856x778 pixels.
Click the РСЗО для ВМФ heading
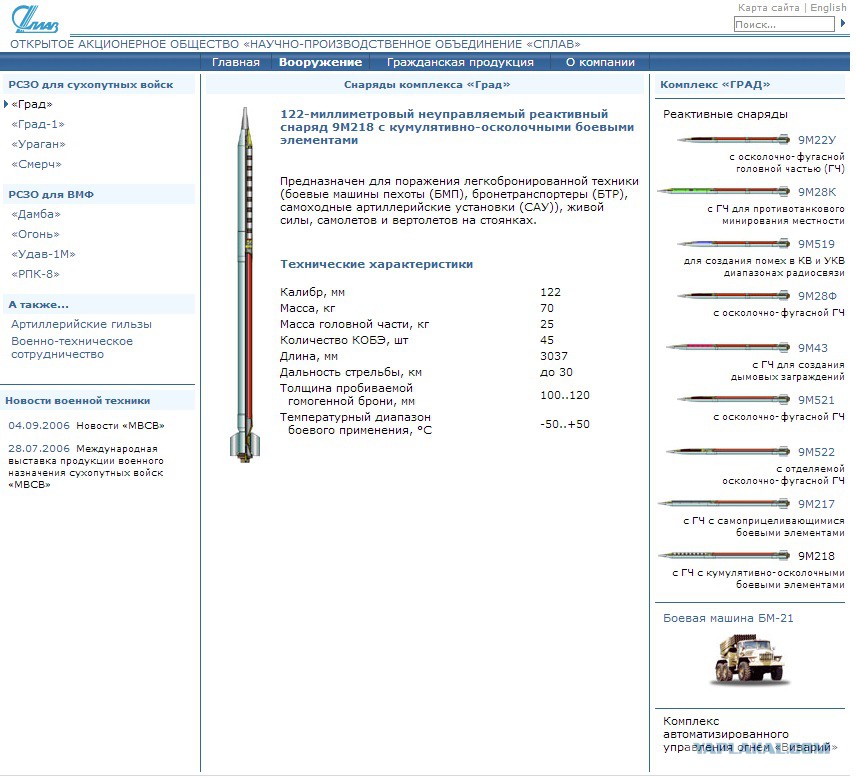(x=51, y=194)
